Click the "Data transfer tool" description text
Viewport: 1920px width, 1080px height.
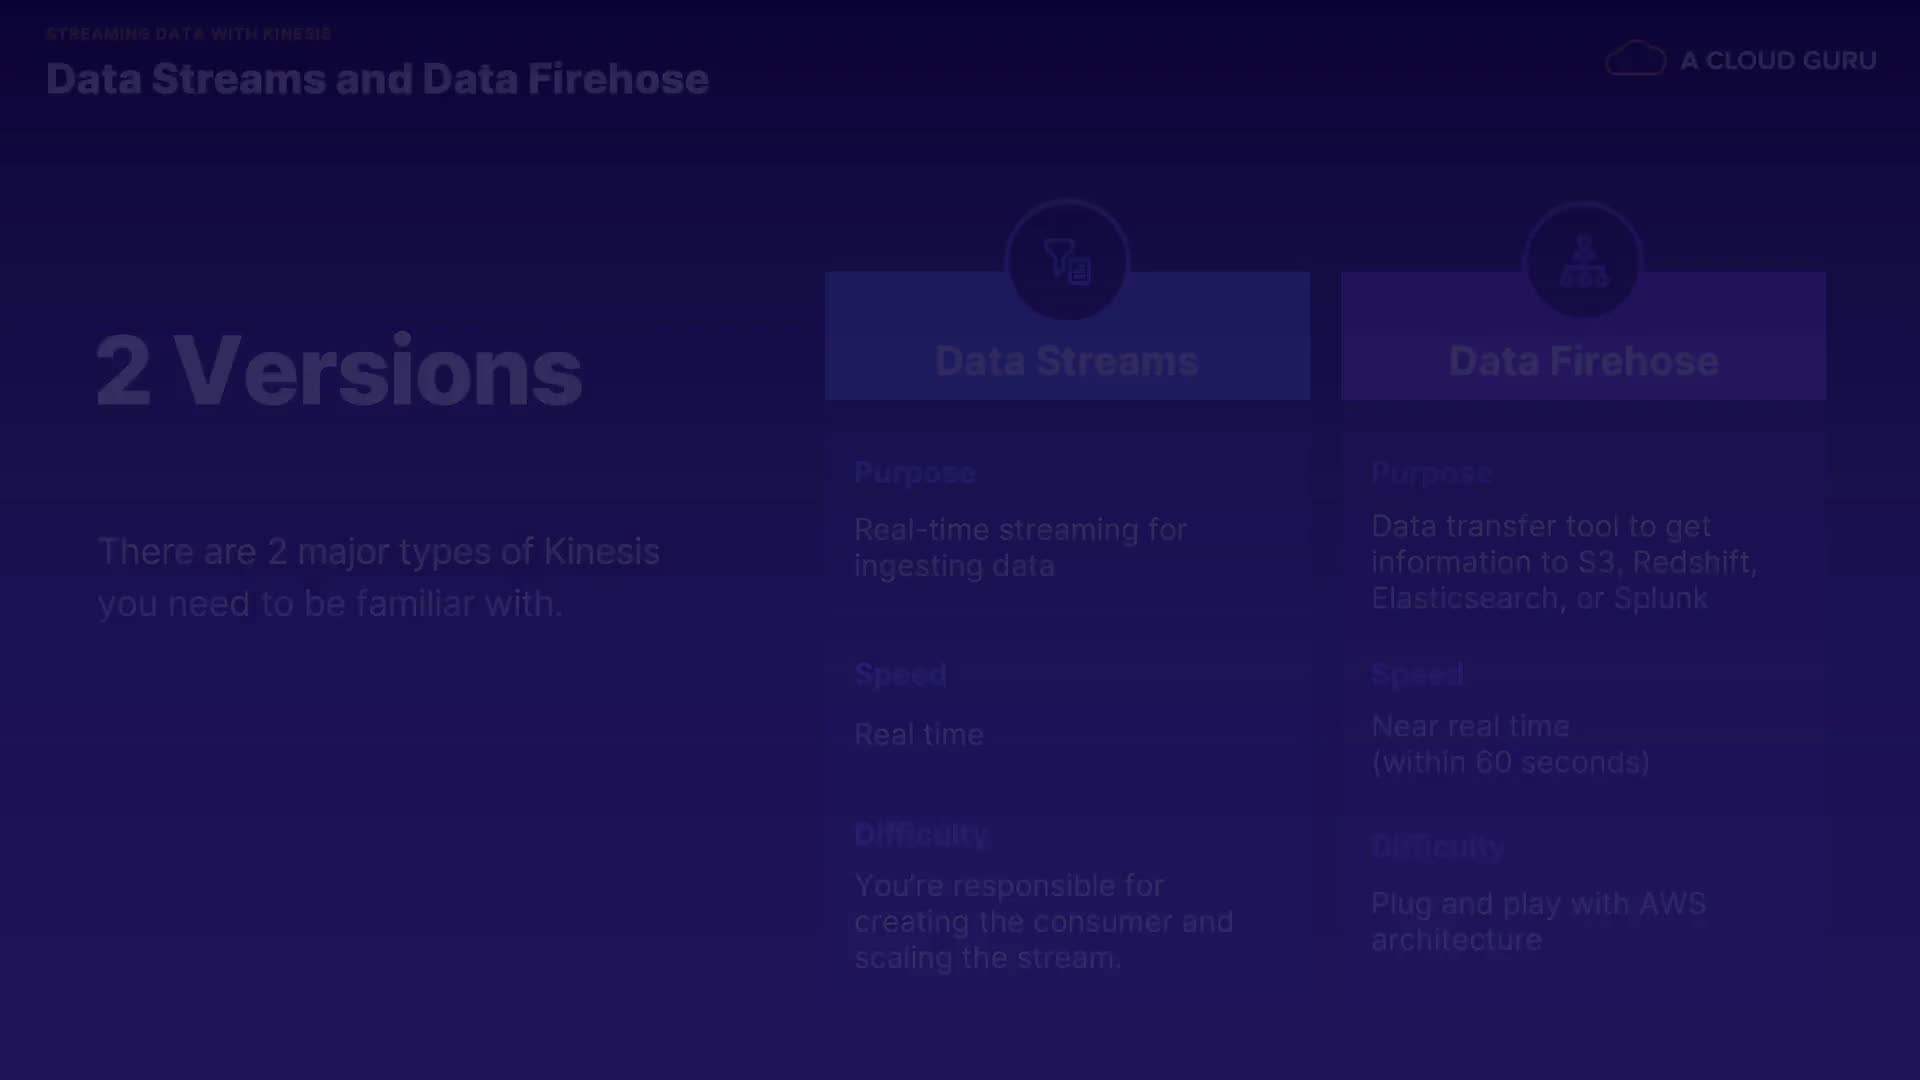(1563, 562)
